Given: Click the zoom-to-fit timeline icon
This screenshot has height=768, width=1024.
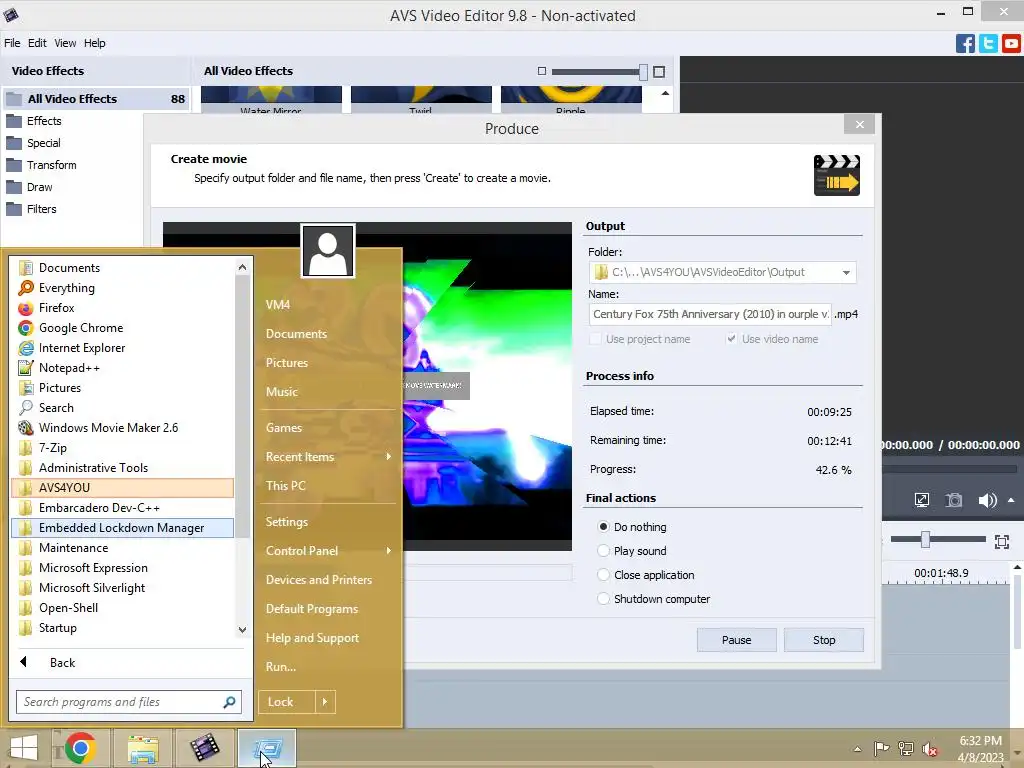Looking at the screenshot, I should (x=1002, y=541).
